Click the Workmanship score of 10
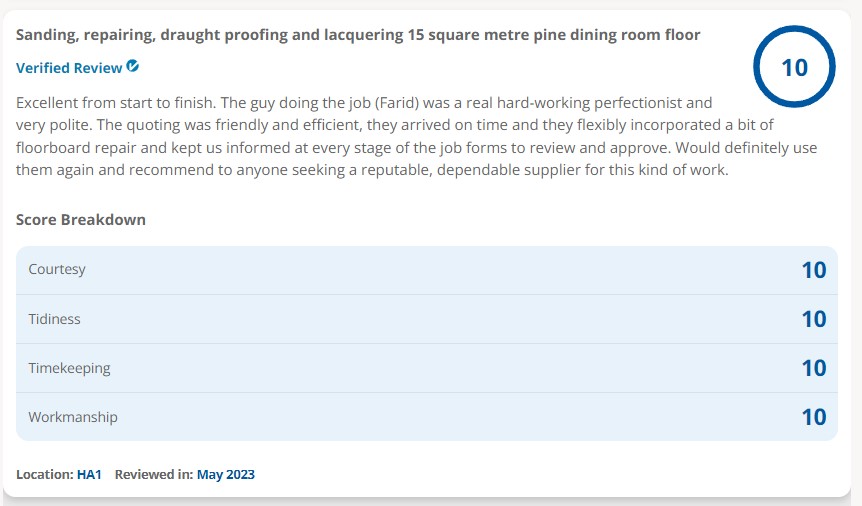The height and width of the screenshot is (506, 862). (x=813, y=417)
